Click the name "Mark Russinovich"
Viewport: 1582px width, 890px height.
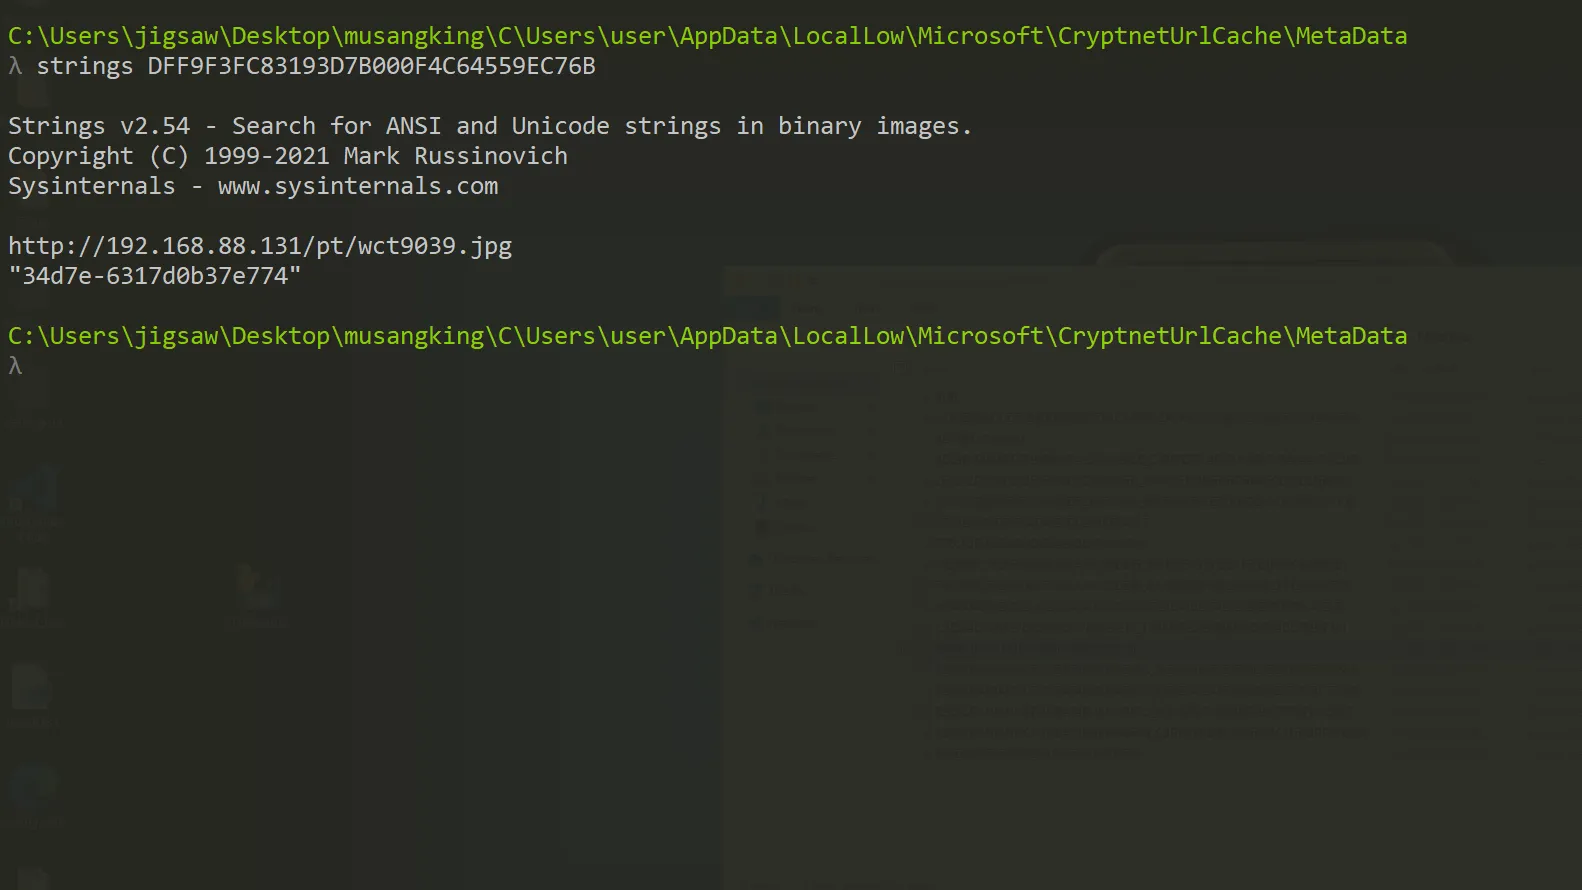[456, 156]
